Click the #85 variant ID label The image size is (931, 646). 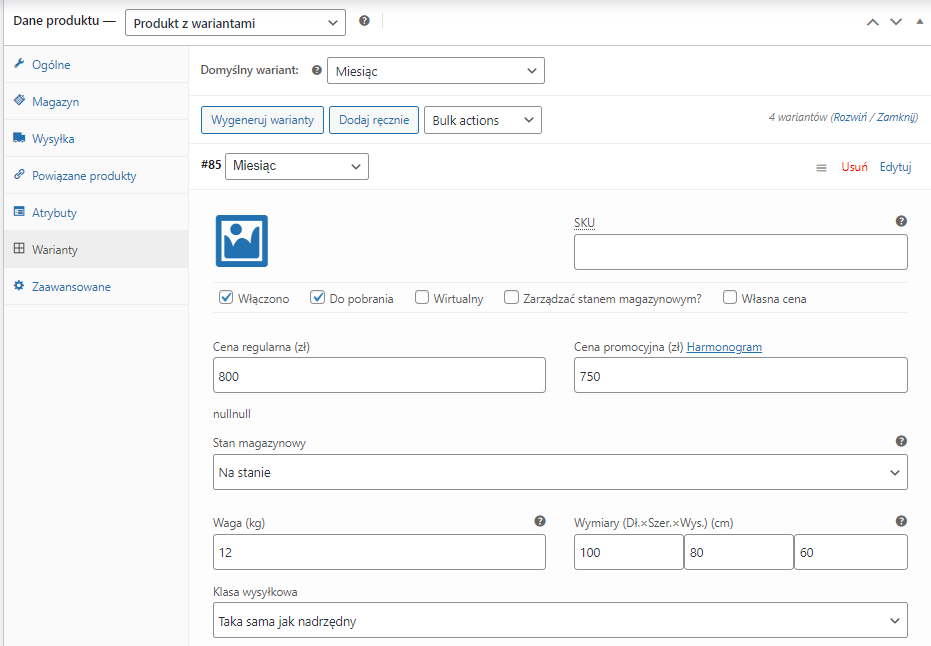pos(211,164)
